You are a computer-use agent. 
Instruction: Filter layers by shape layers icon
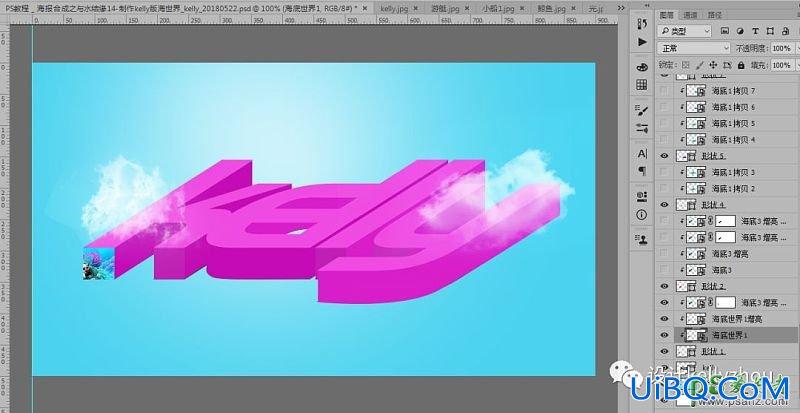click(x=770, y=31)
